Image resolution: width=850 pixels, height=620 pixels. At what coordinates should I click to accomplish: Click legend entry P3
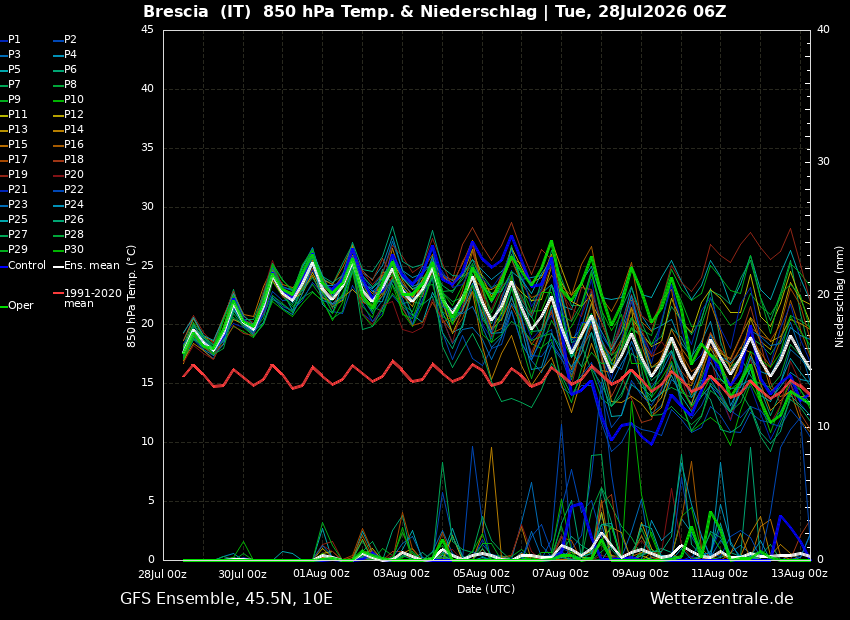(14, 55)
